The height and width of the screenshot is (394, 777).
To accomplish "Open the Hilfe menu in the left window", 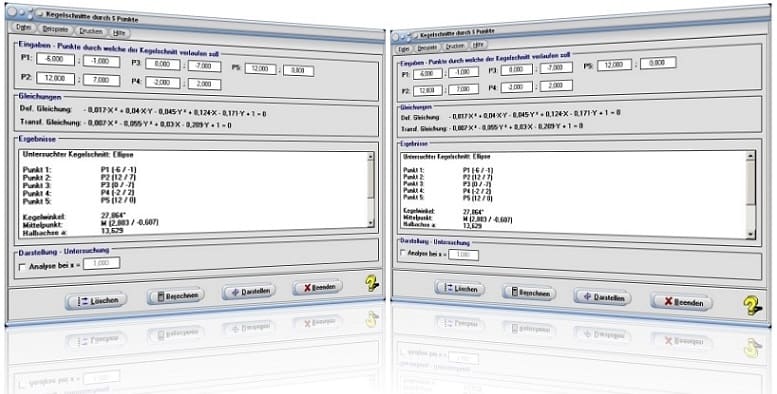I will 119,33.
